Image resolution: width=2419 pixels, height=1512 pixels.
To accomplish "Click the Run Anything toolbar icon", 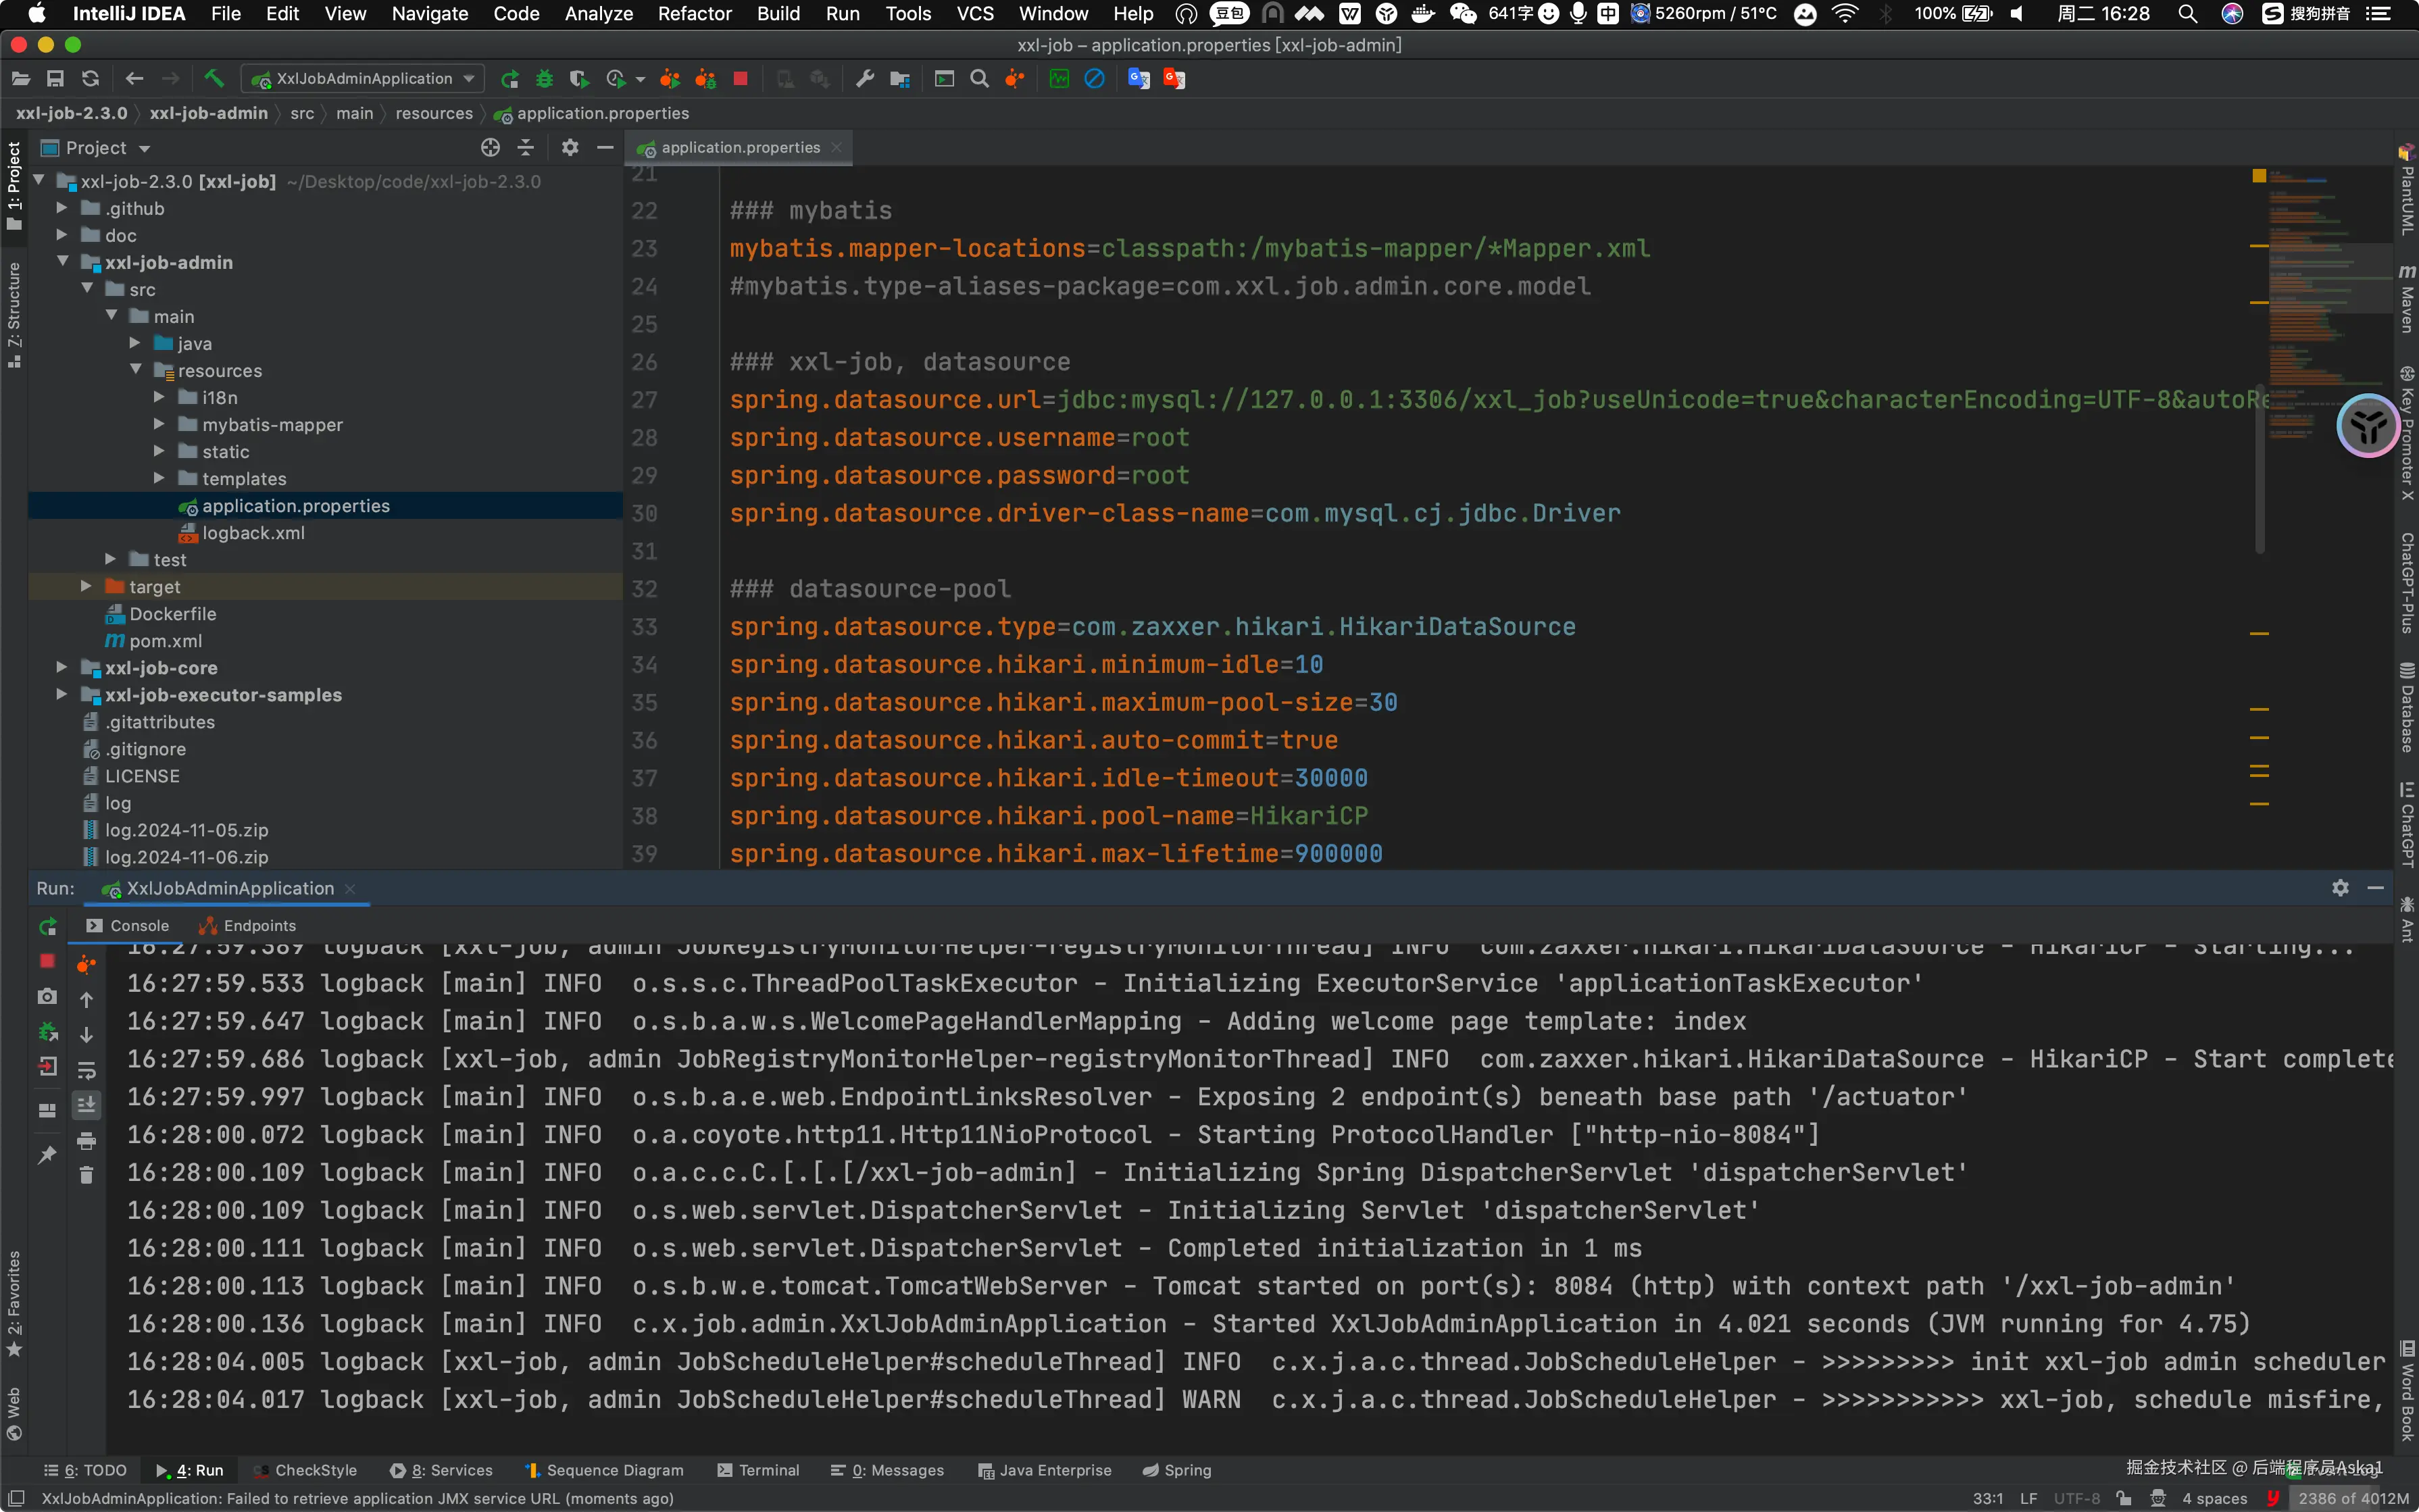I will pos(944,78).
